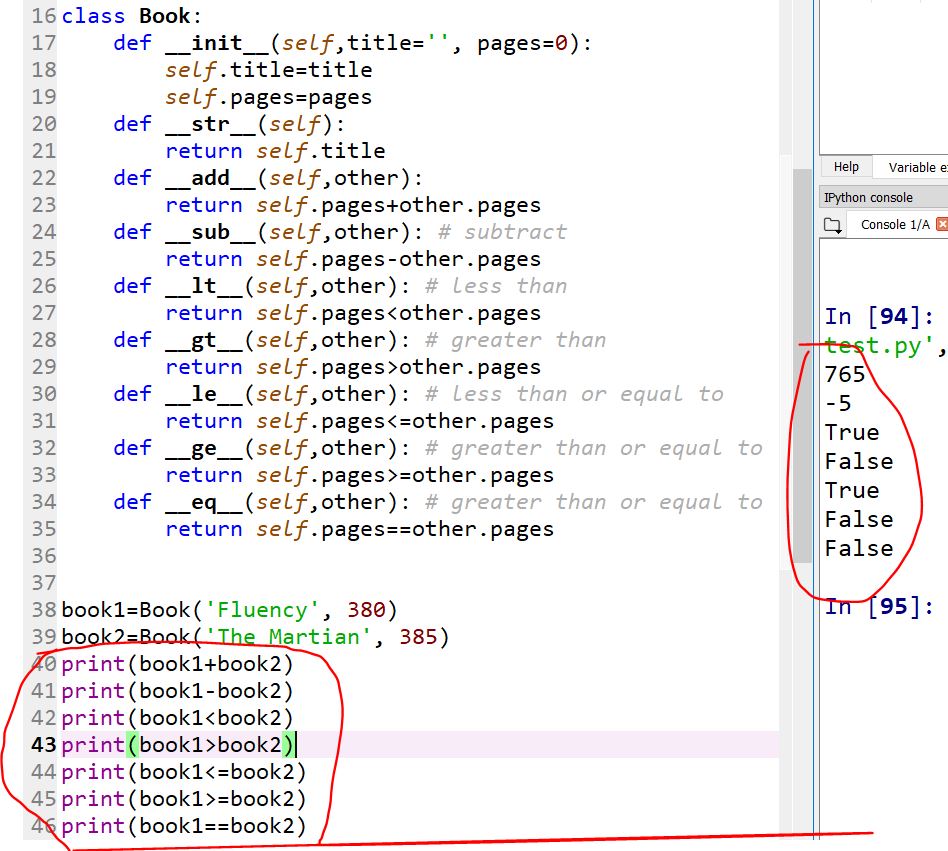Select the Console 1/A tab
The image size is (948, 851).
894,225
